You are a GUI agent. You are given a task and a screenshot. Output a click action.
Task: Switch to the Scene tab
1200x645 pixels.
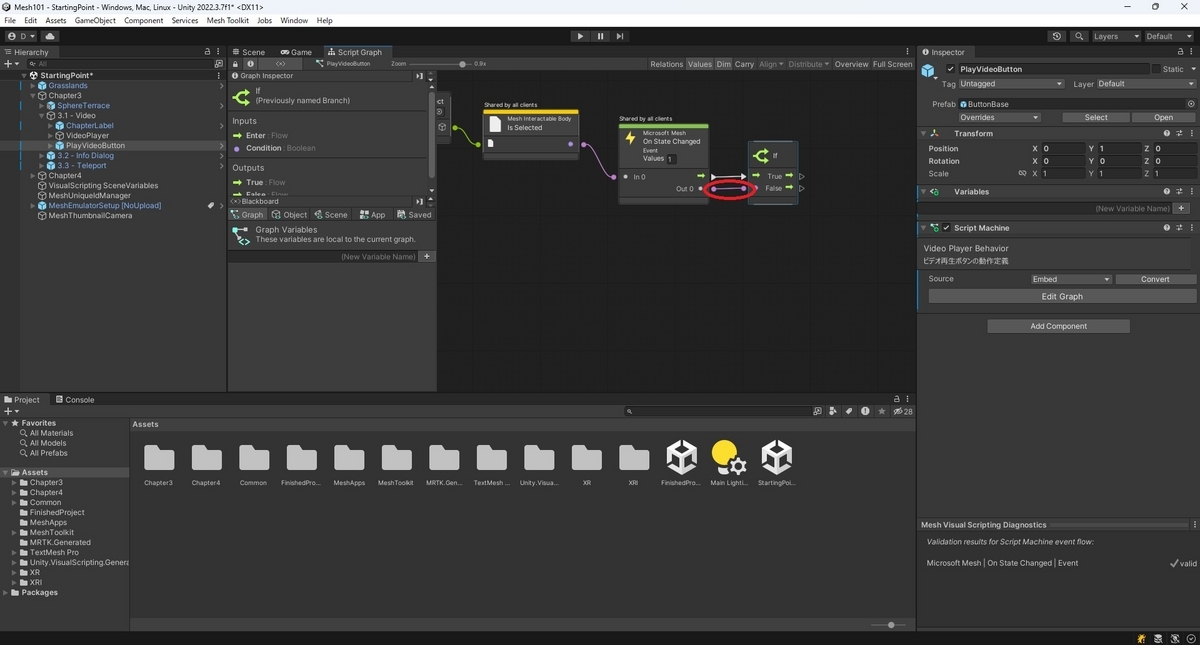(x=248, y=52)
